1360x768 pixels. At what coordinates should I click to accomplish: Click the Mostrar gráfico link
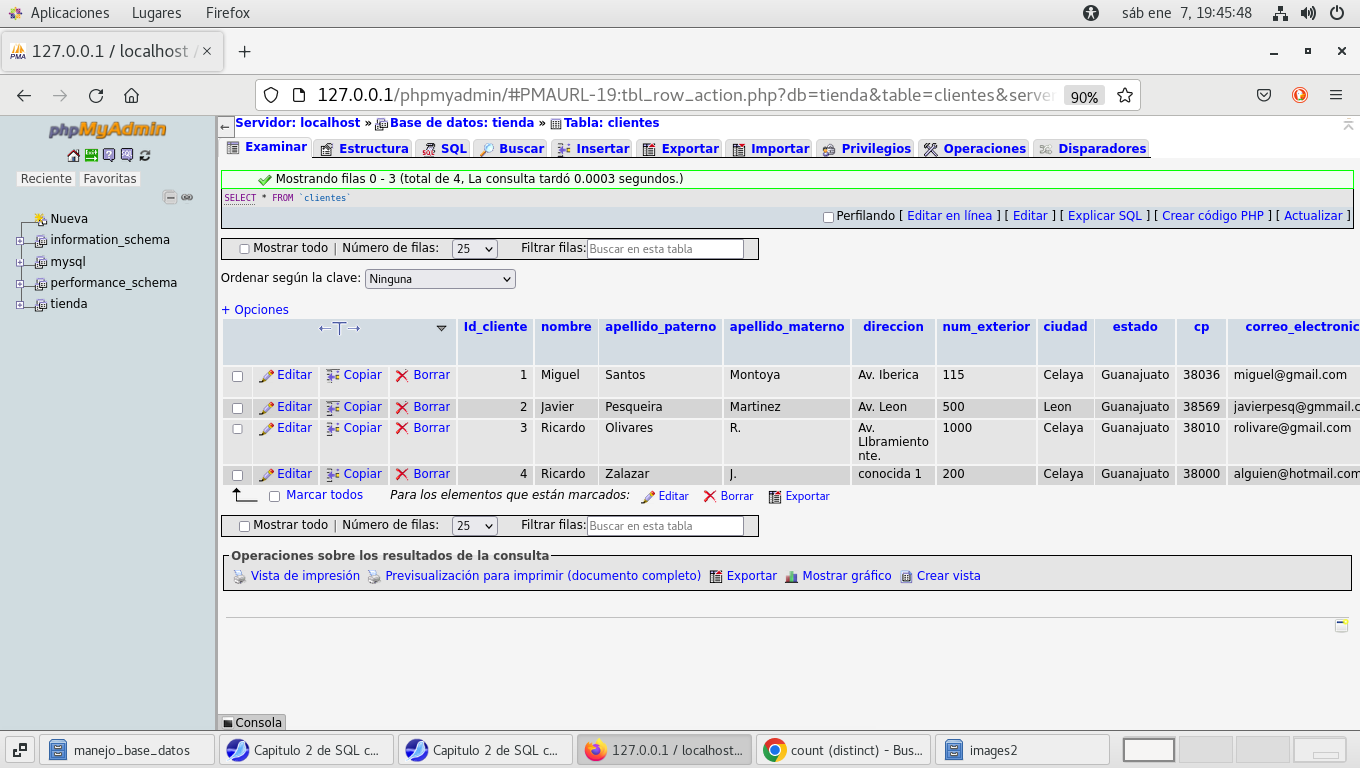tap(846, 576)
